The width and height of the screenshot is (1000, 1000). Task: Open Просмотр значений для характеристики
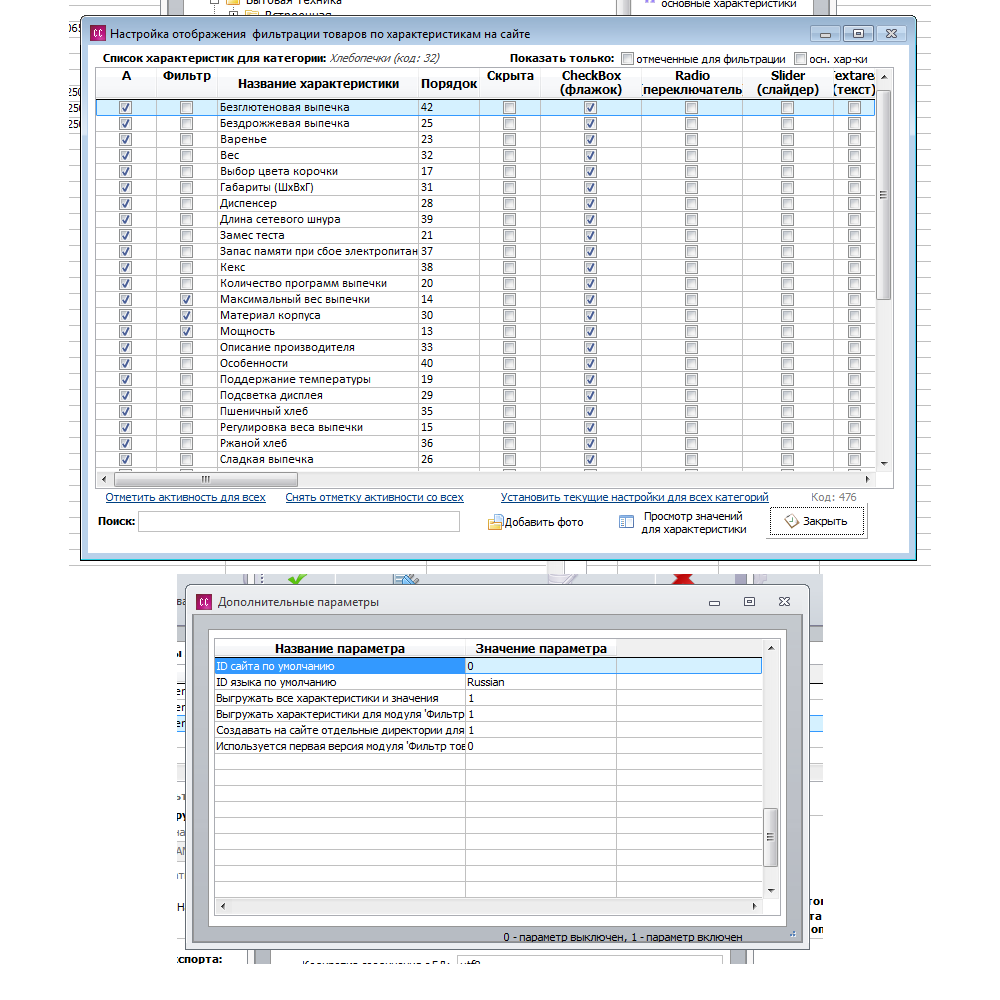coord(693,522)
